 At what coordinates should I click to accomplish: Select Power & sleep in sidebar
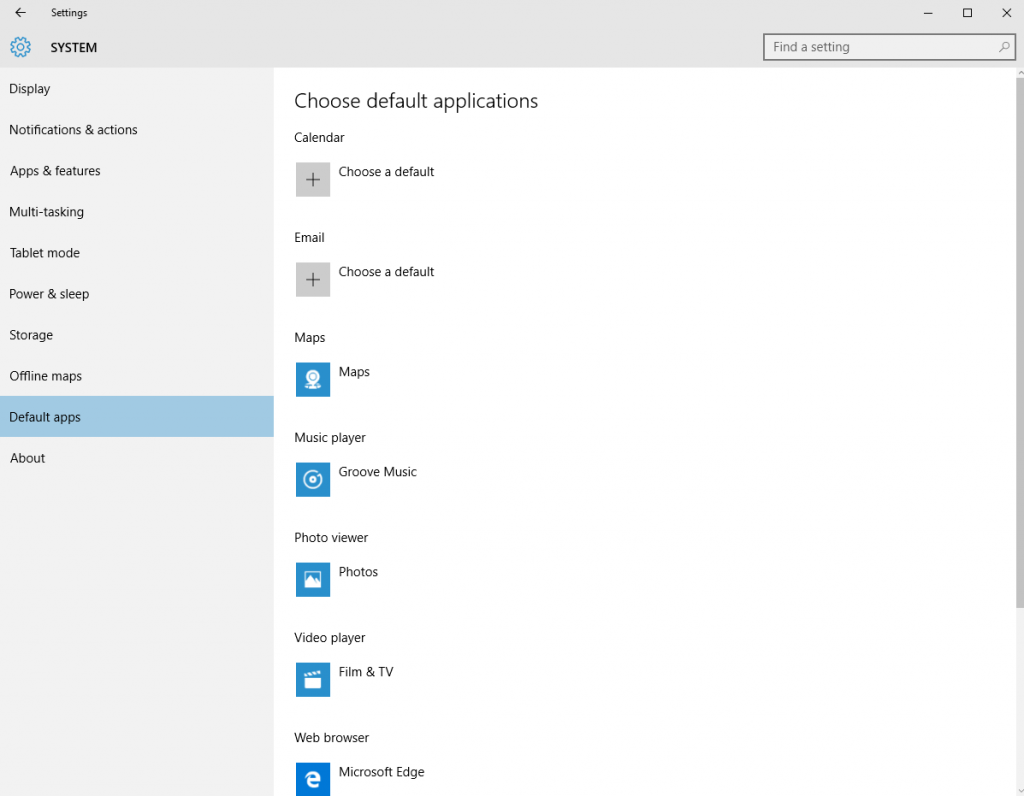point(136,294)
